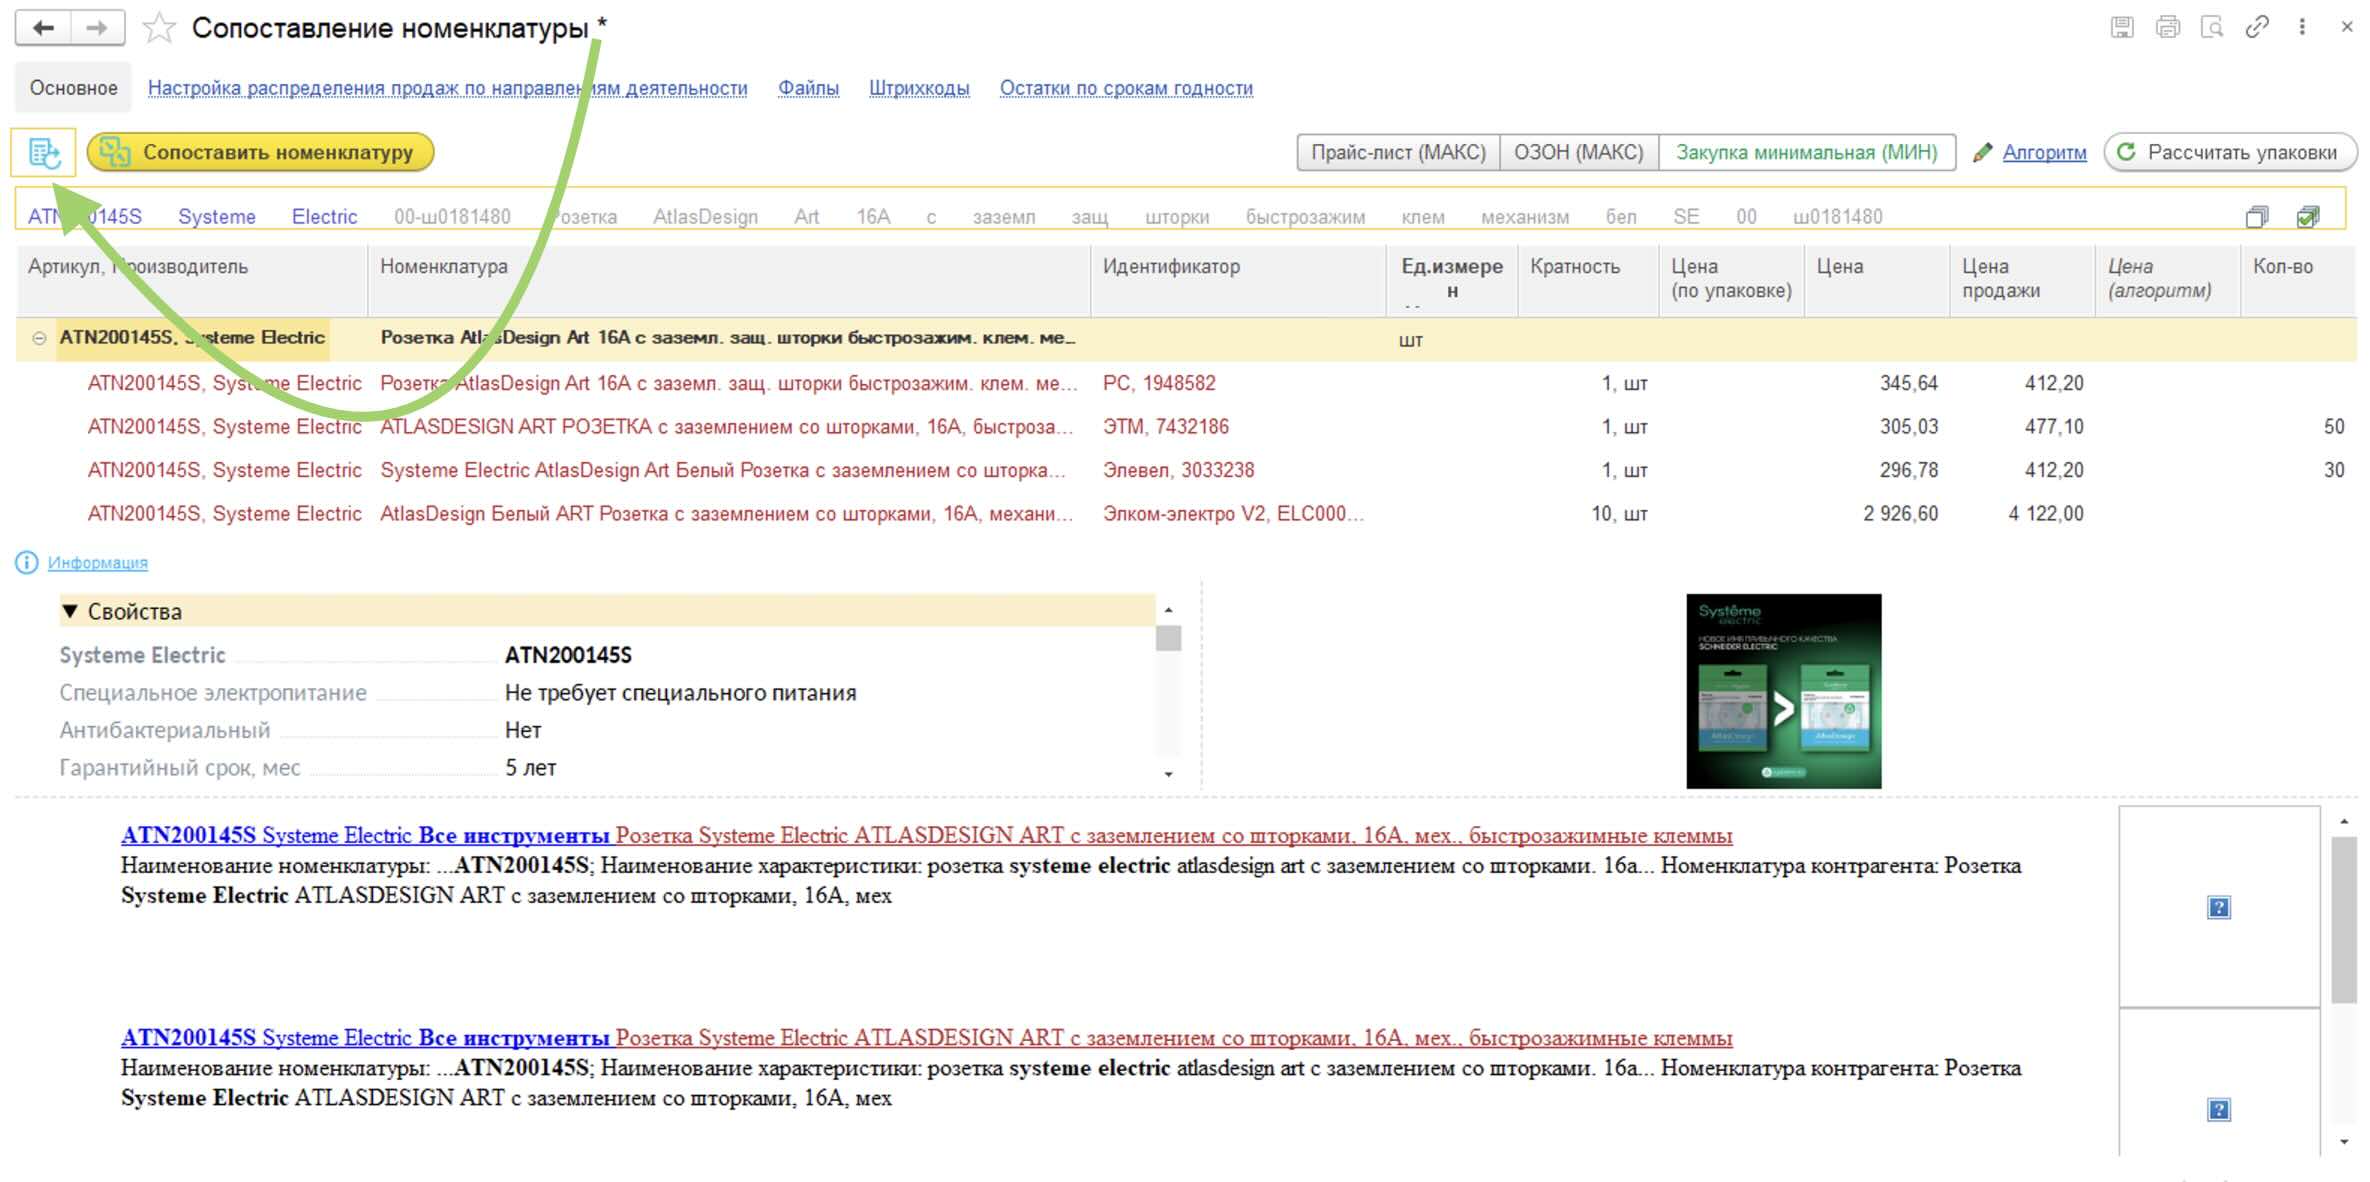Image resolution: width=2370 pixels, height=1182 pixels.
Task: Open the Штрихкоды tab link
Action: point(919,88)
